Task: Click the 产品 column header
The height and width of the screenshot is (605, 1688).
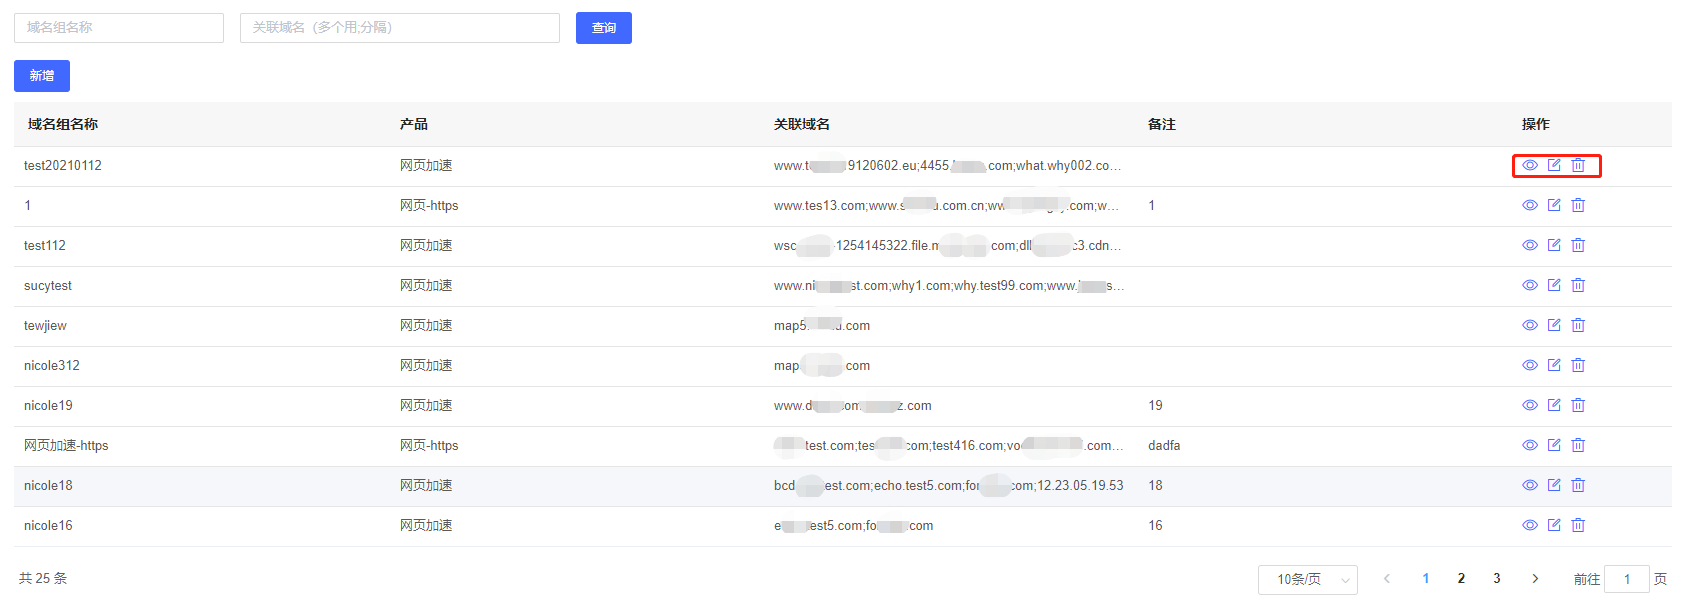Action: (414, 124)
